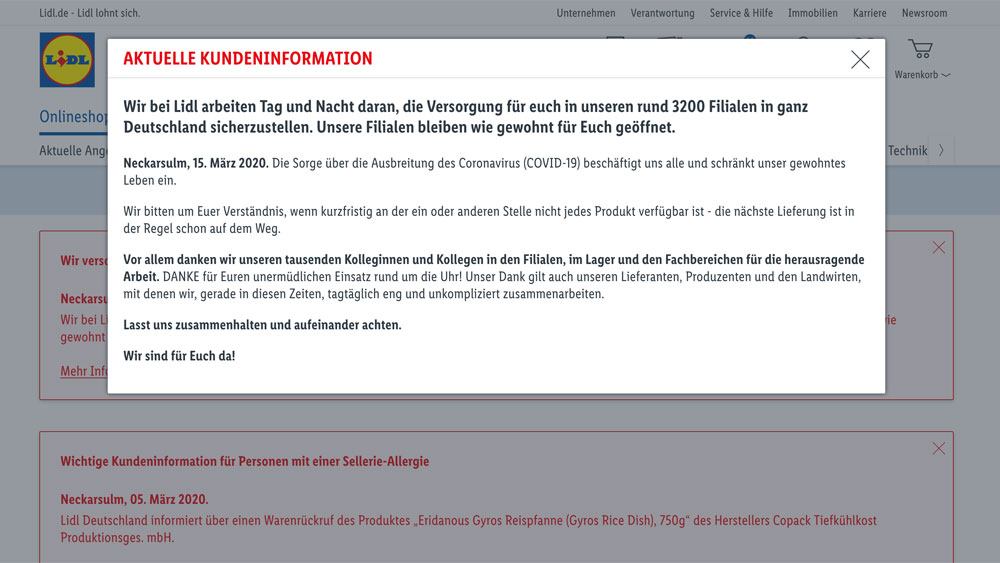
Task: Click the Eridanous Gyros Reispfanne recall text
Action: tap(469, 529)
